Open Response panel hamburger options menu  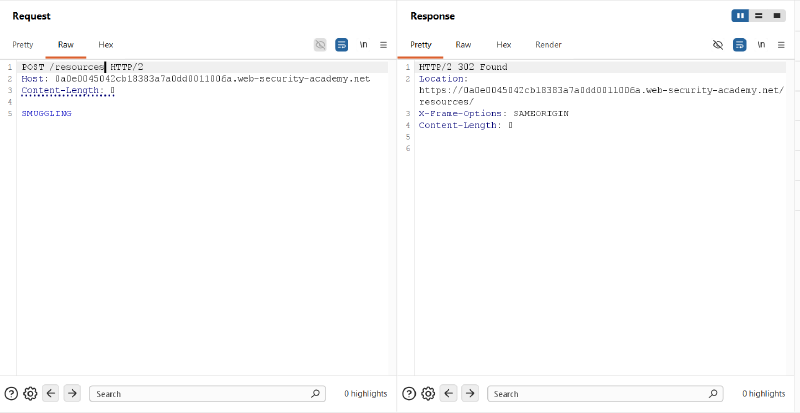(x=781, y=45)
